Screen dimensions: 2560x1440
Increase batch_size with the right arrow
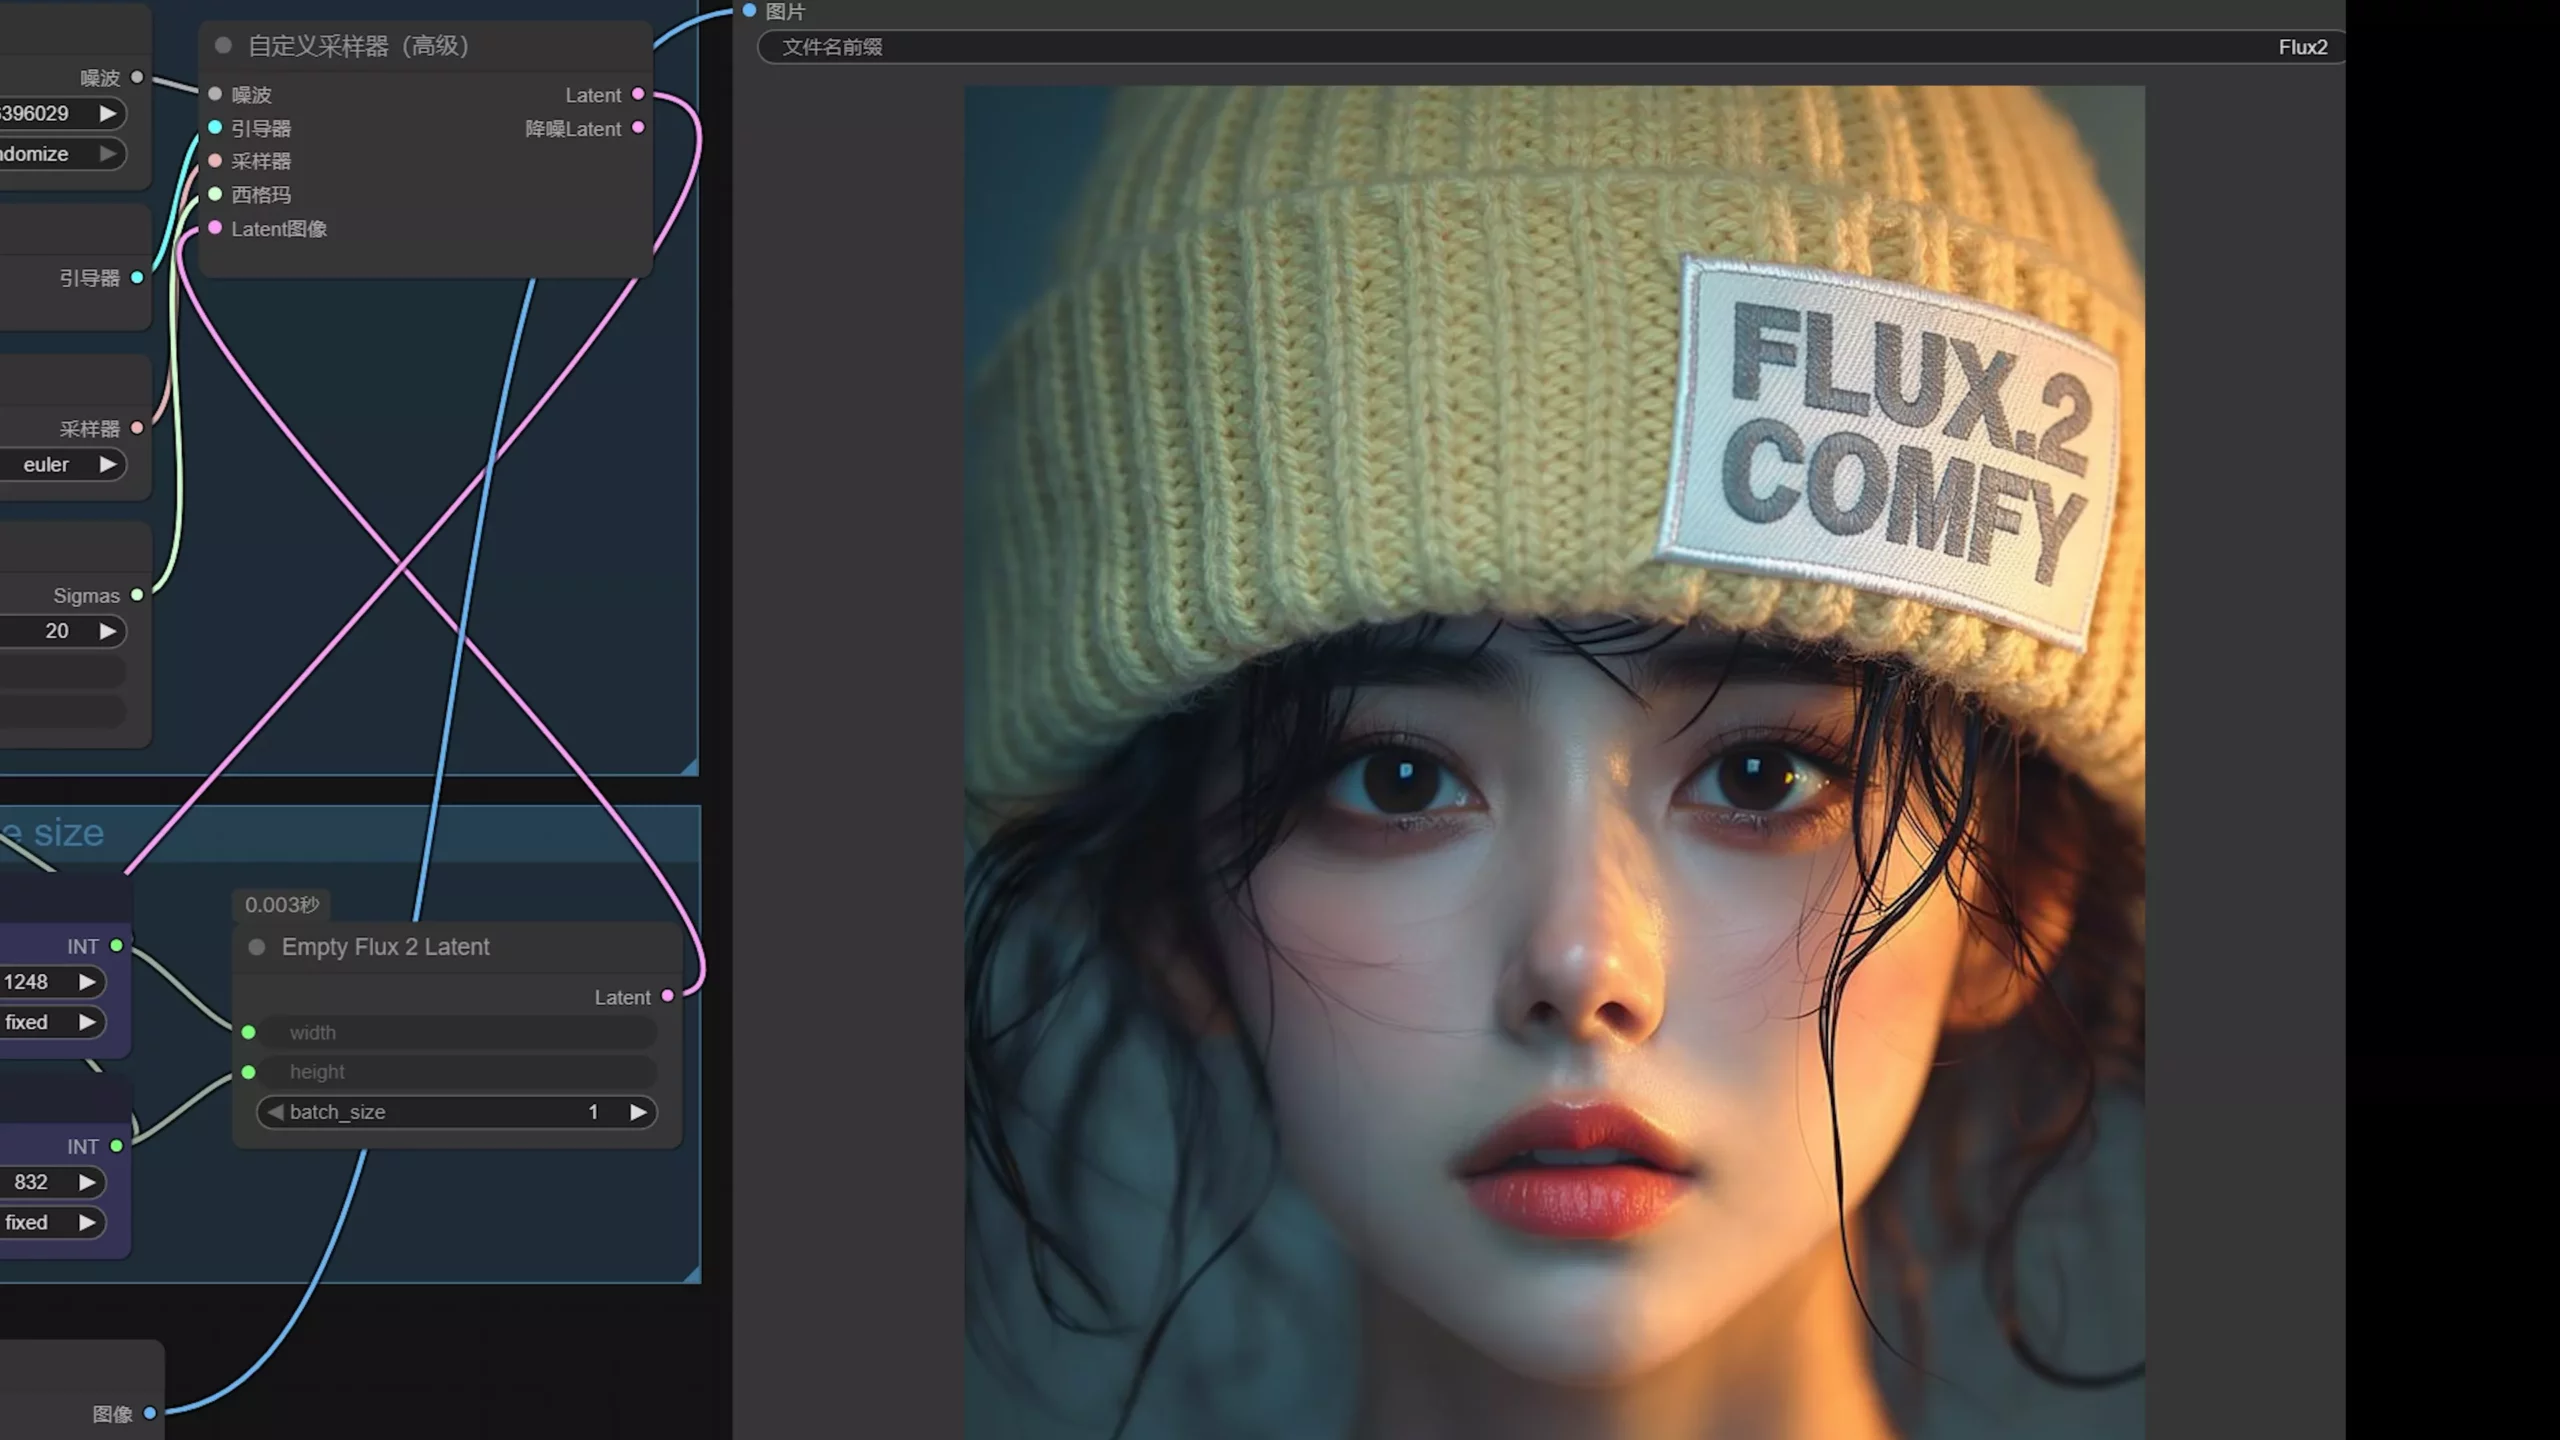[639, 1111]
